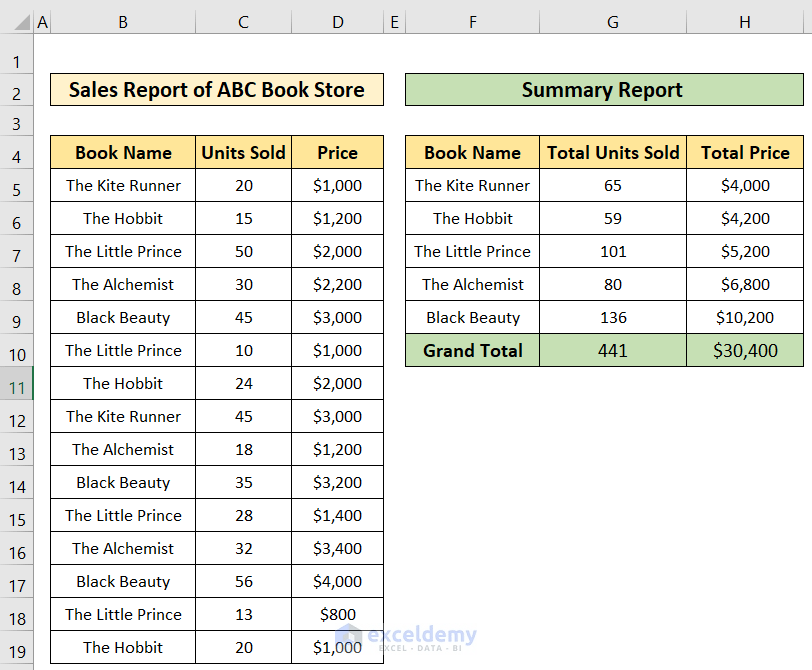Select the Book Name header in summary table
This screenshot has width=812, height=670.
click(471, 152)
